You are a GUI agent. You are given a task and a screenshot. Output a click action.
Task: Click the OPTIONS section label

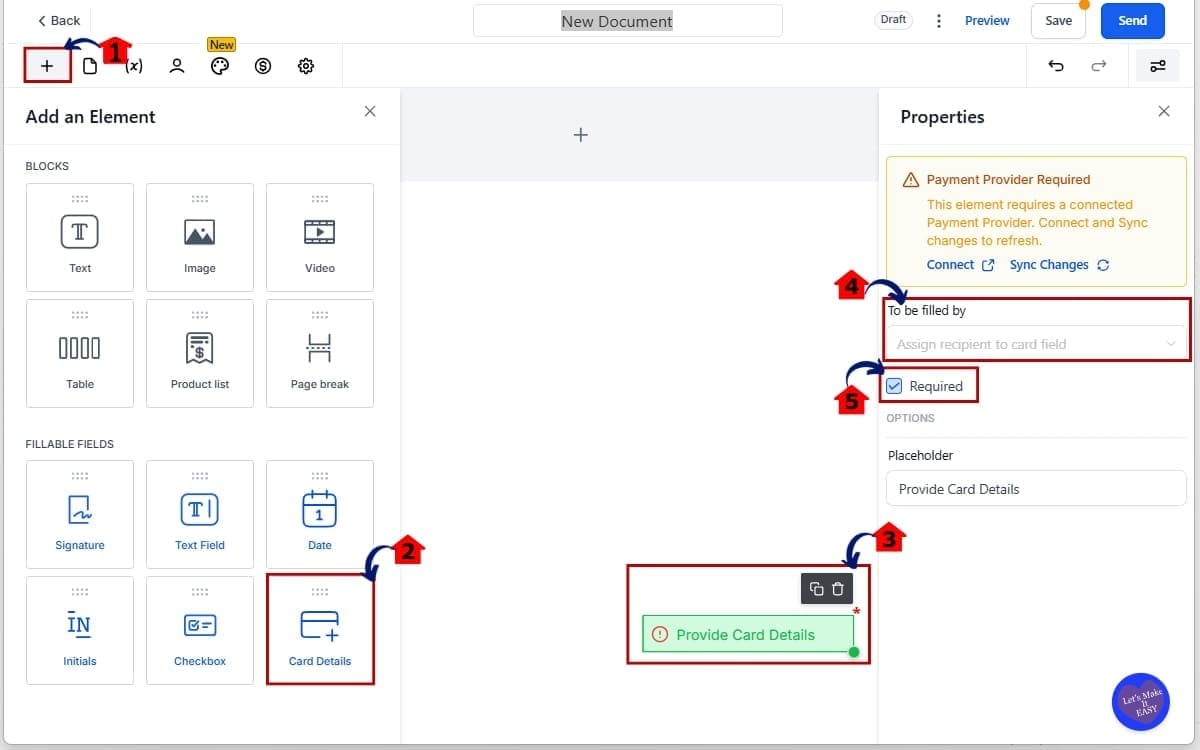pos(910,418)
